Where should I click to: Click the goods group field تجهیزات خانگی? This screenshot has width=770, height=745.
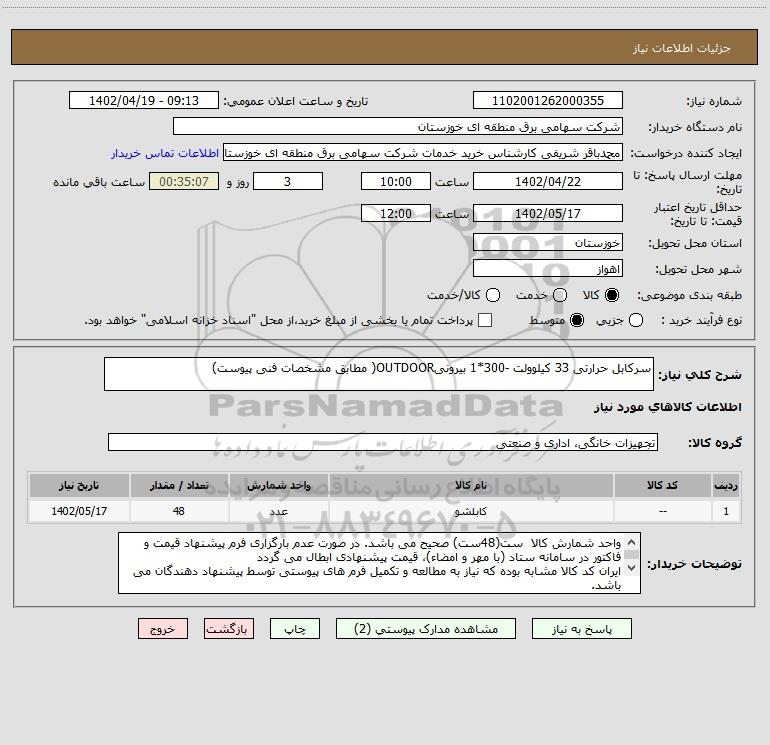tap(383, 442)
